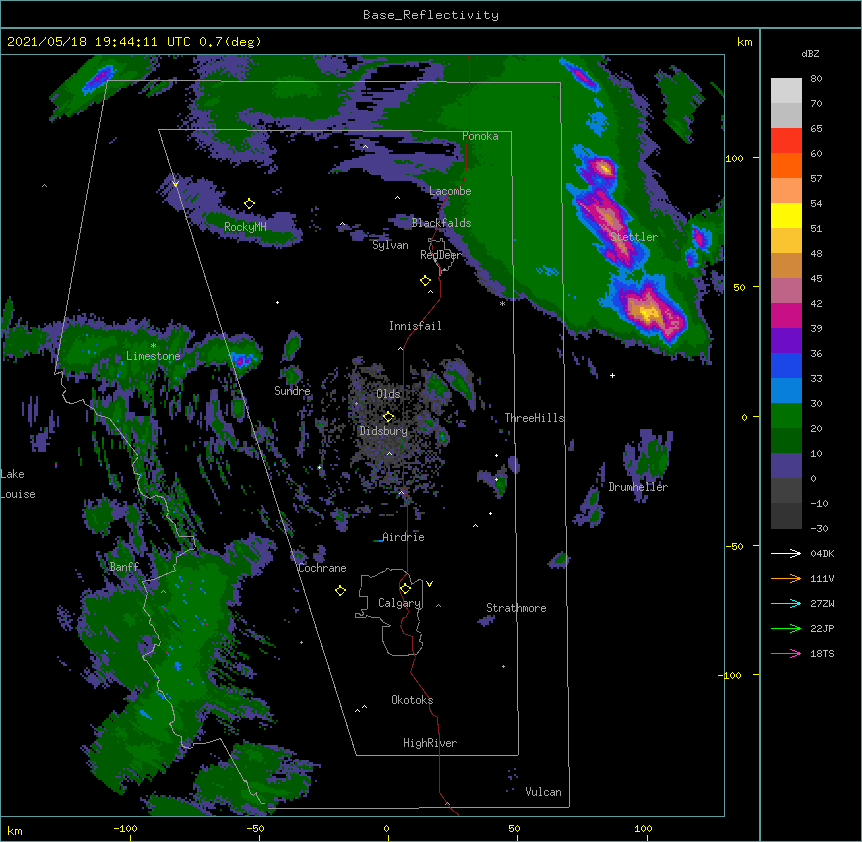Image resolution: width=862 pixels, height=842 pixels.
Task: Pick the purple 36-39 dBZ legend swatch
Action: 786,341
